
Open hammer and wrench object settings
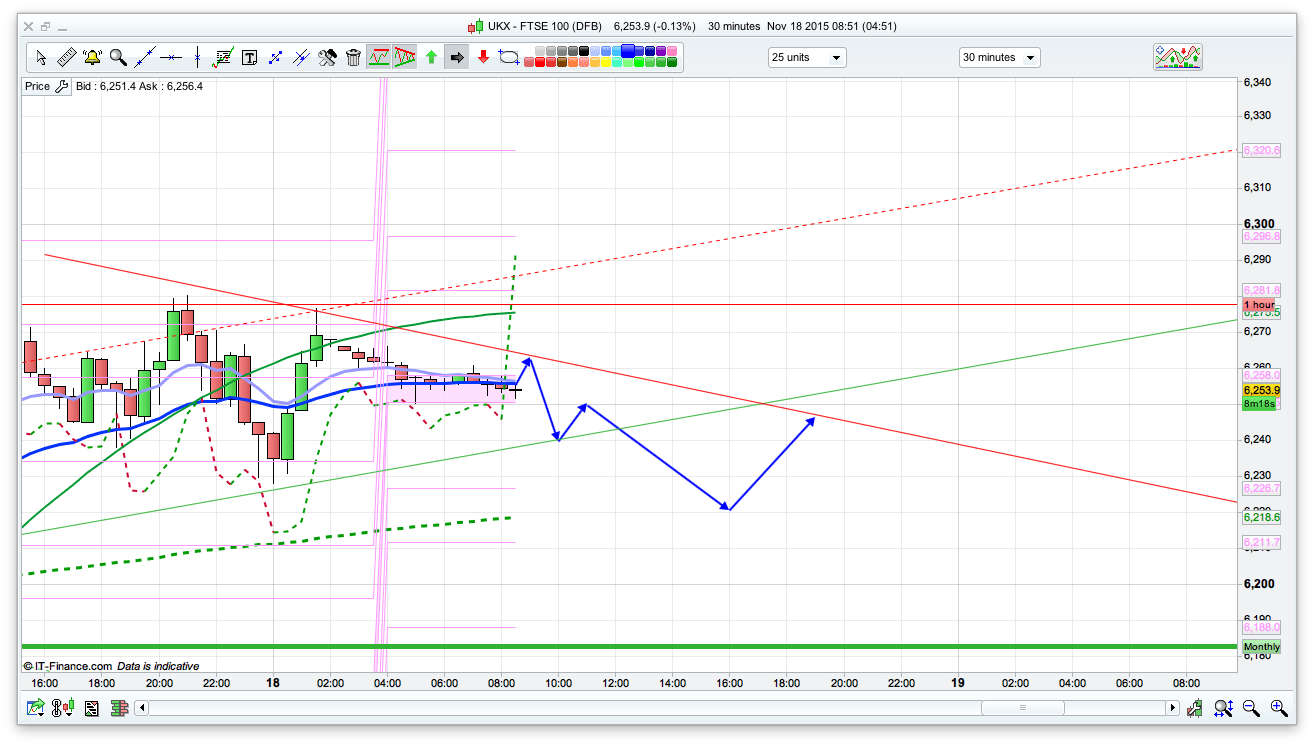[327, 57]
